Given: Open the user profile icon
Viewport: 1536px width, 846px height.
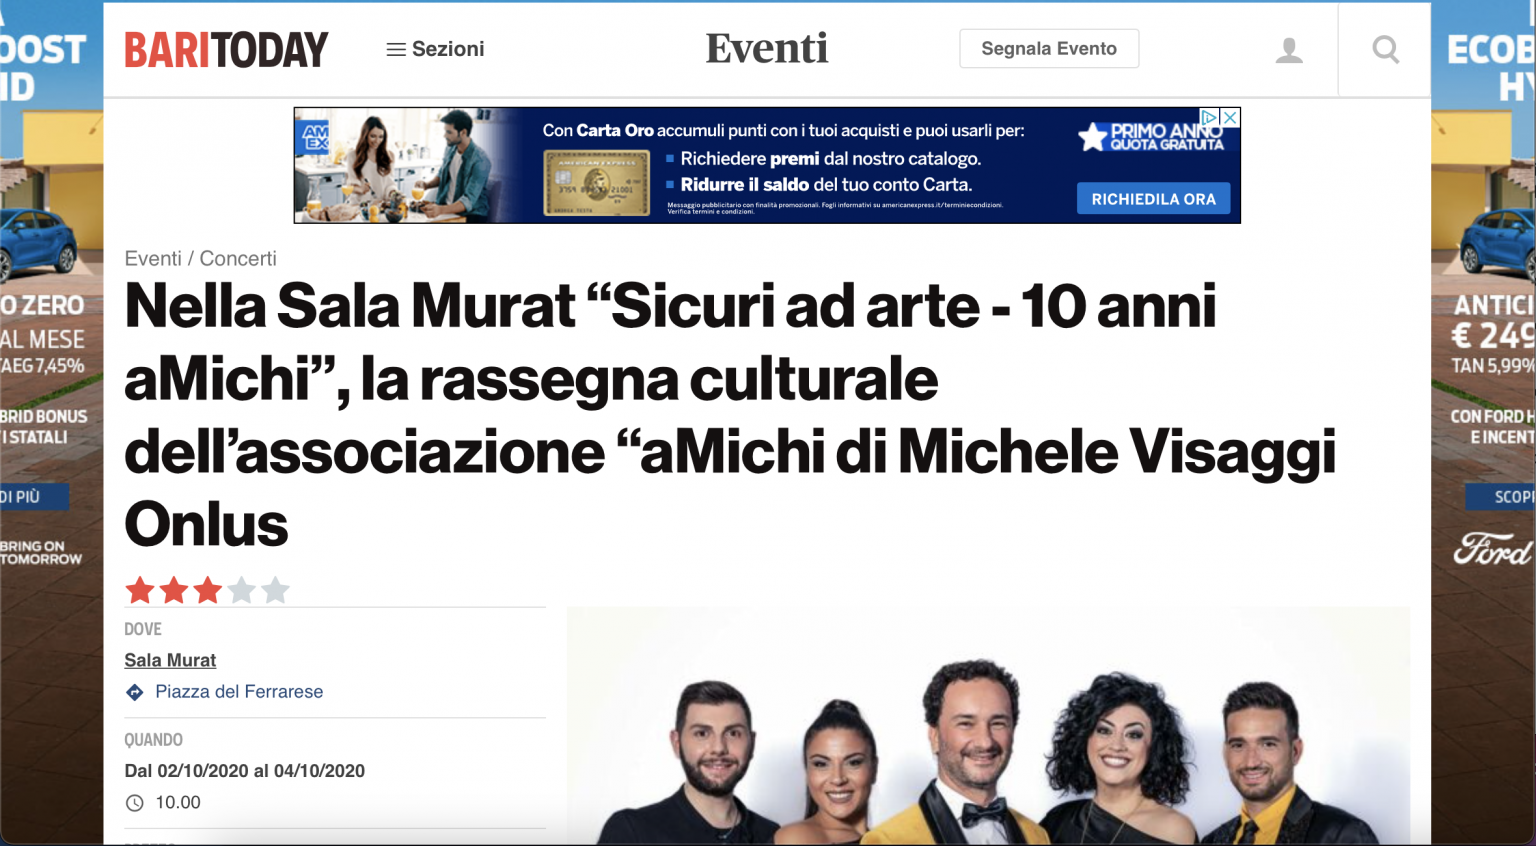Looking at the screenshot, I should (x=1289, y=50).
